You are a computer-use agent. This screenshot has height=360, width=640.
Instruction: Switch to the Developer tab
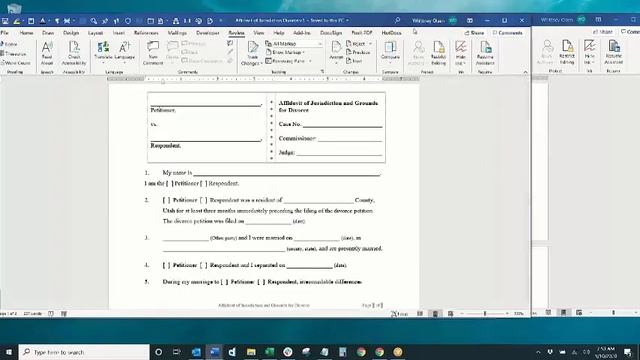[x=208, y=33]
